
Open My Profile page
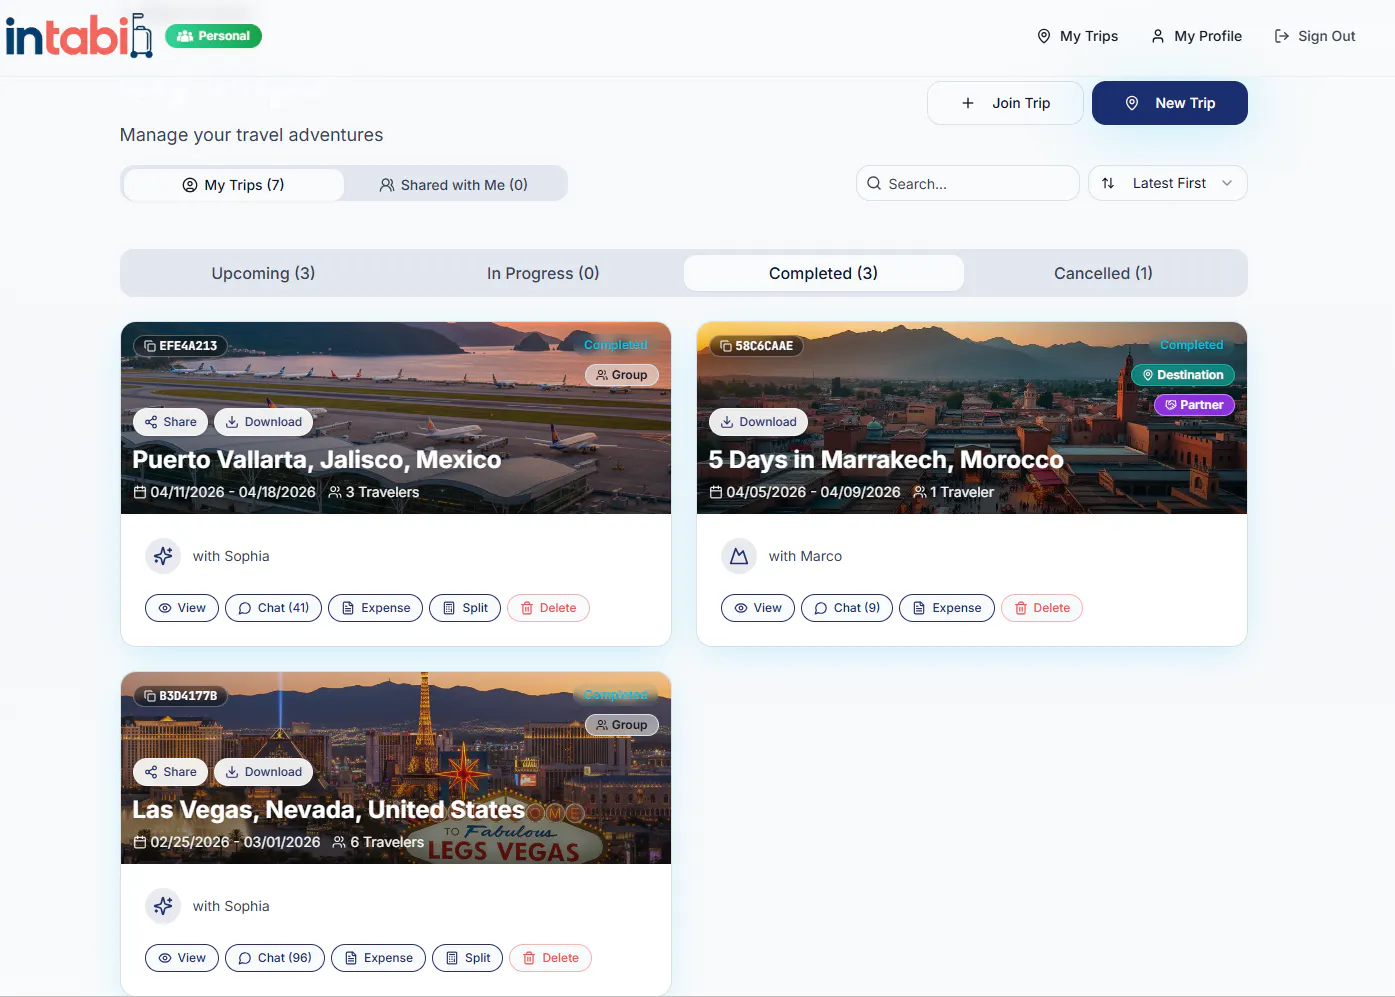(x=1196, y=36)
